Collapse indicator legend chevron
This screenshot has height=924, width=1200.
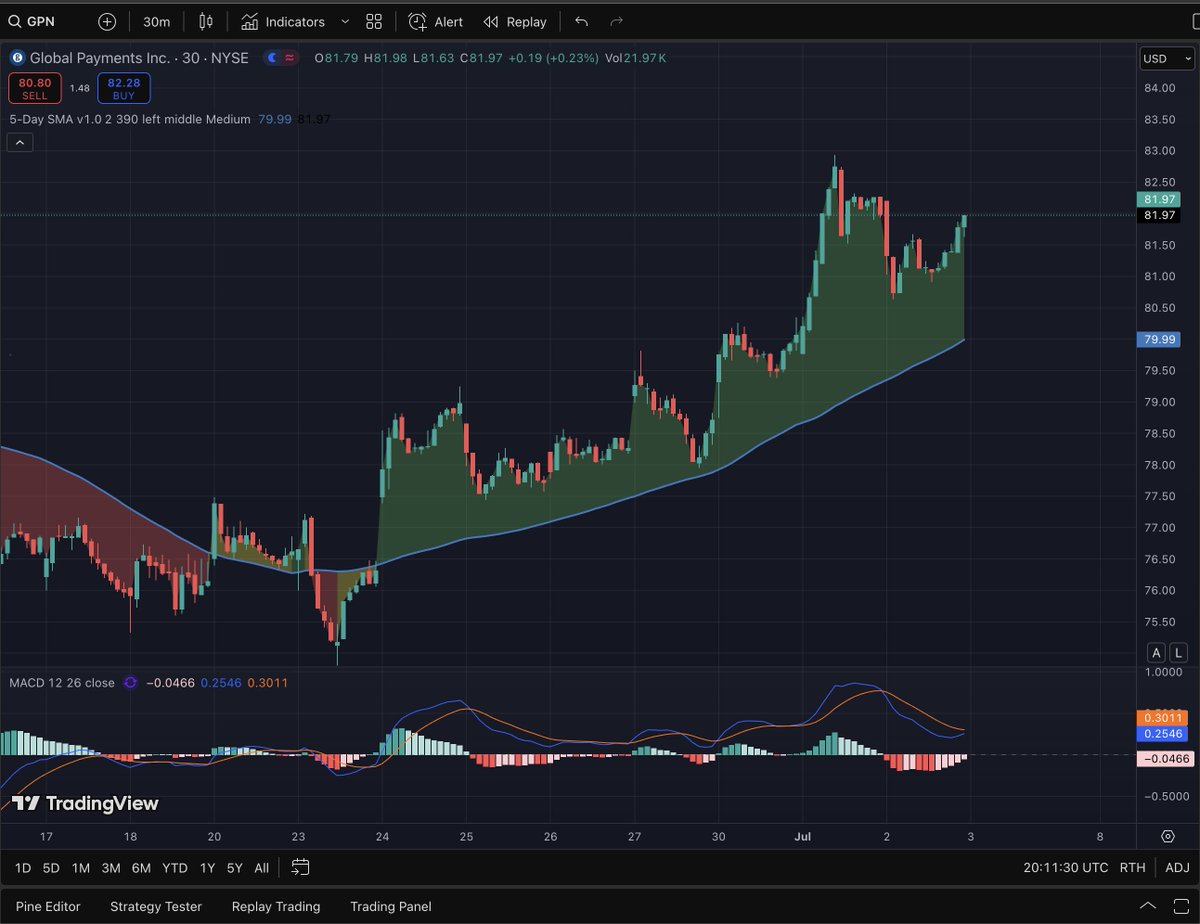20,142
